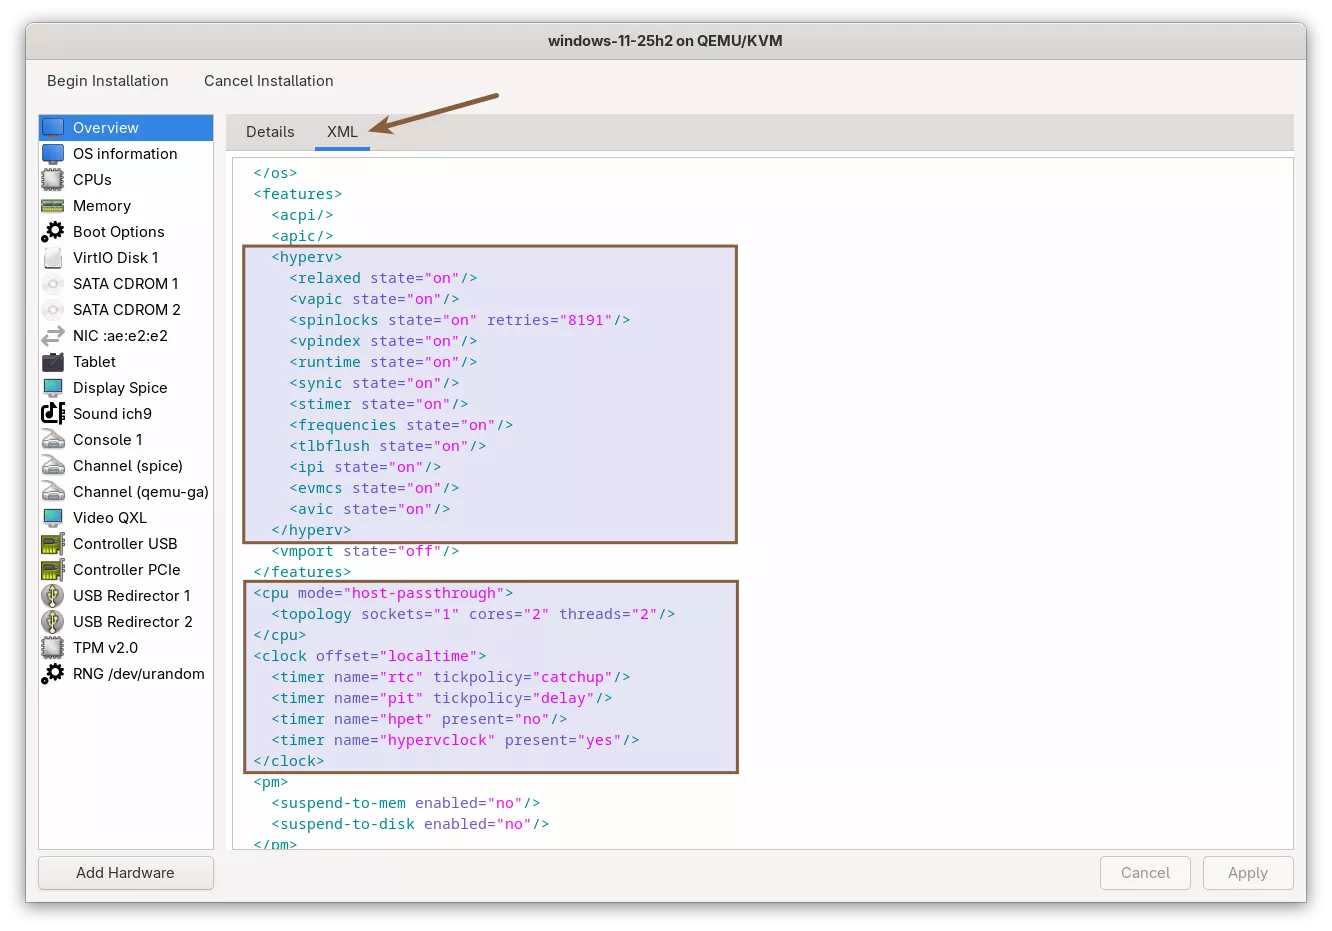Image resolution: width=1332 pixels, height=931 pixels.
Task: Select the Display Spice monitor icon
Action: pos(53,388)
